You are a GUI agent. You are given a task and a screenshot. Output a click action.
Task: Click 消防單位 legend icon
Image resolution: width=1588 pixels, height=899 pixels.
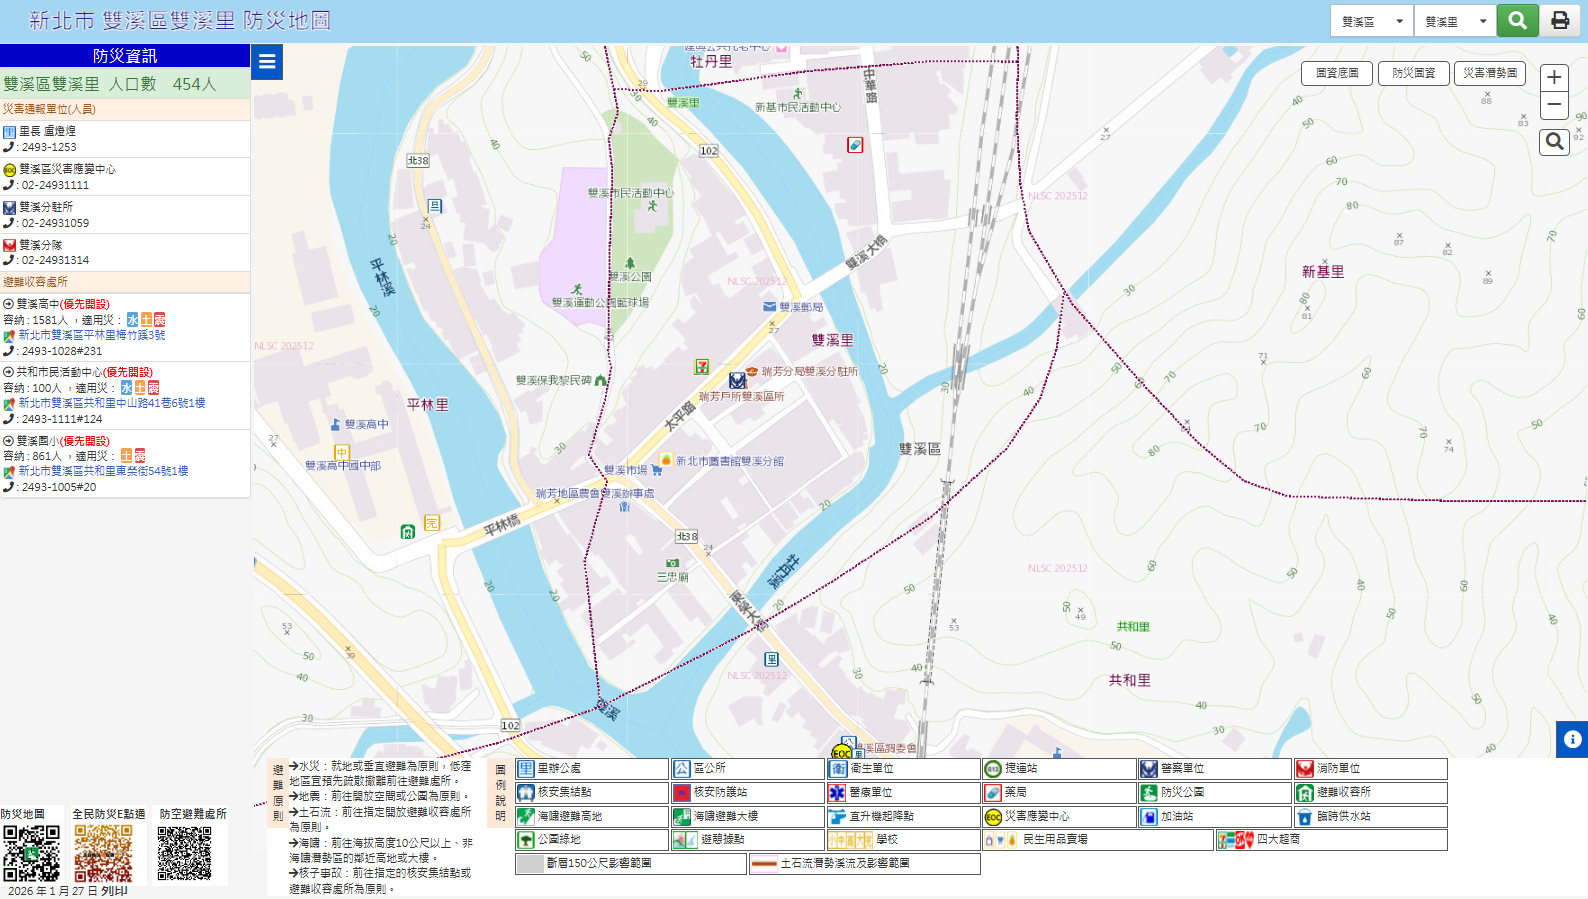tap(1305, 769)
